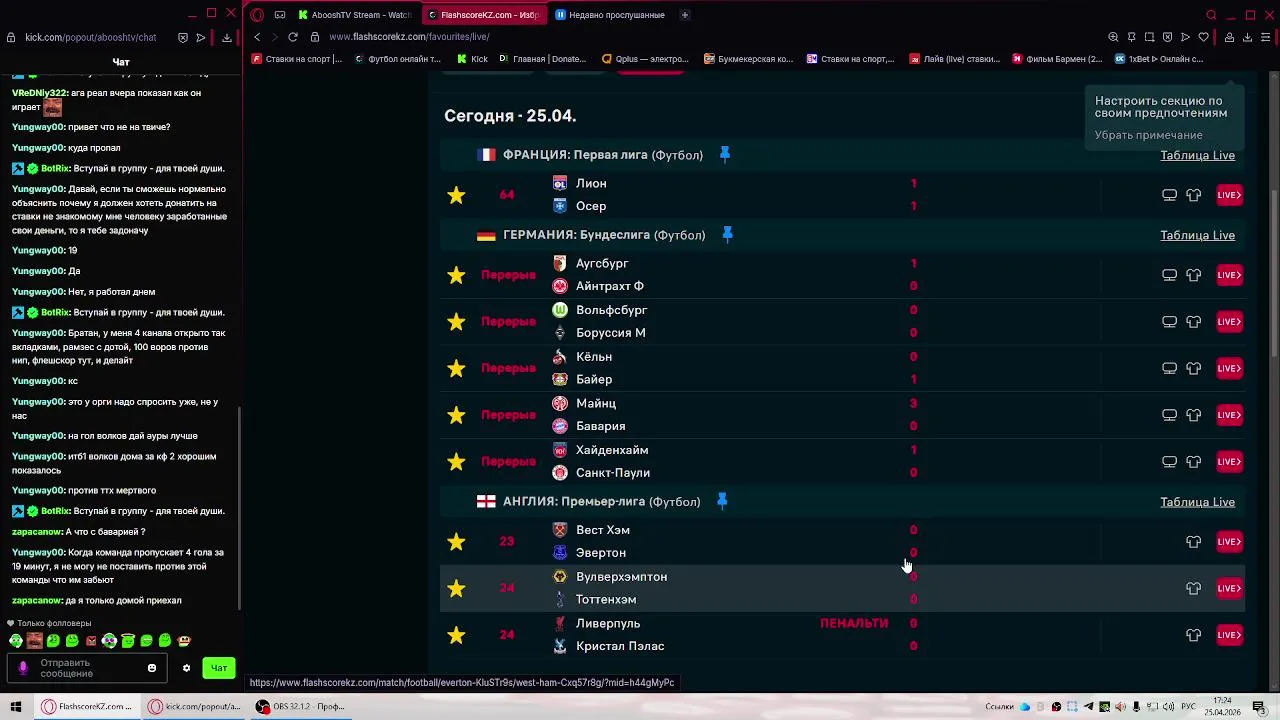Viewport: 1280px width, 720px height.
Task: Open Opera heart bookmark icon
Action: [x=1203, y=37]
